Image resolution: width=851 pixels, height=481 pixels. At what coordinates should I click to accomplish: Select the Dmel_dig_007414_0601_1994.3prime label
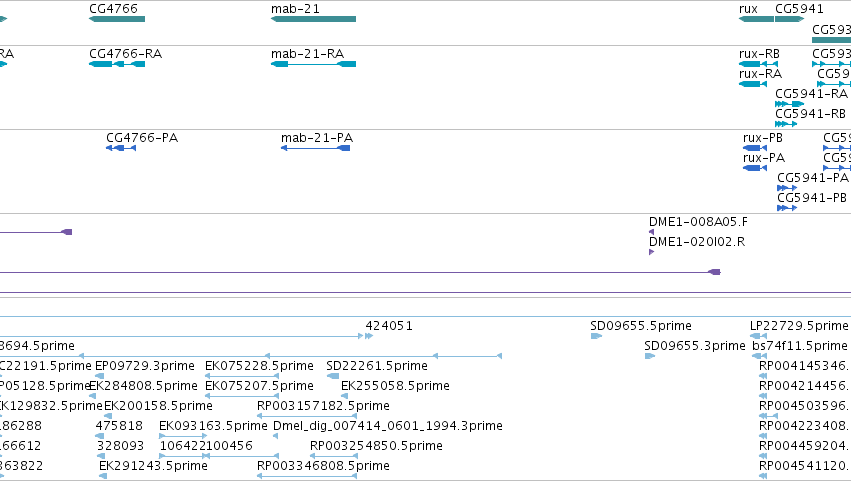(388, 426)
